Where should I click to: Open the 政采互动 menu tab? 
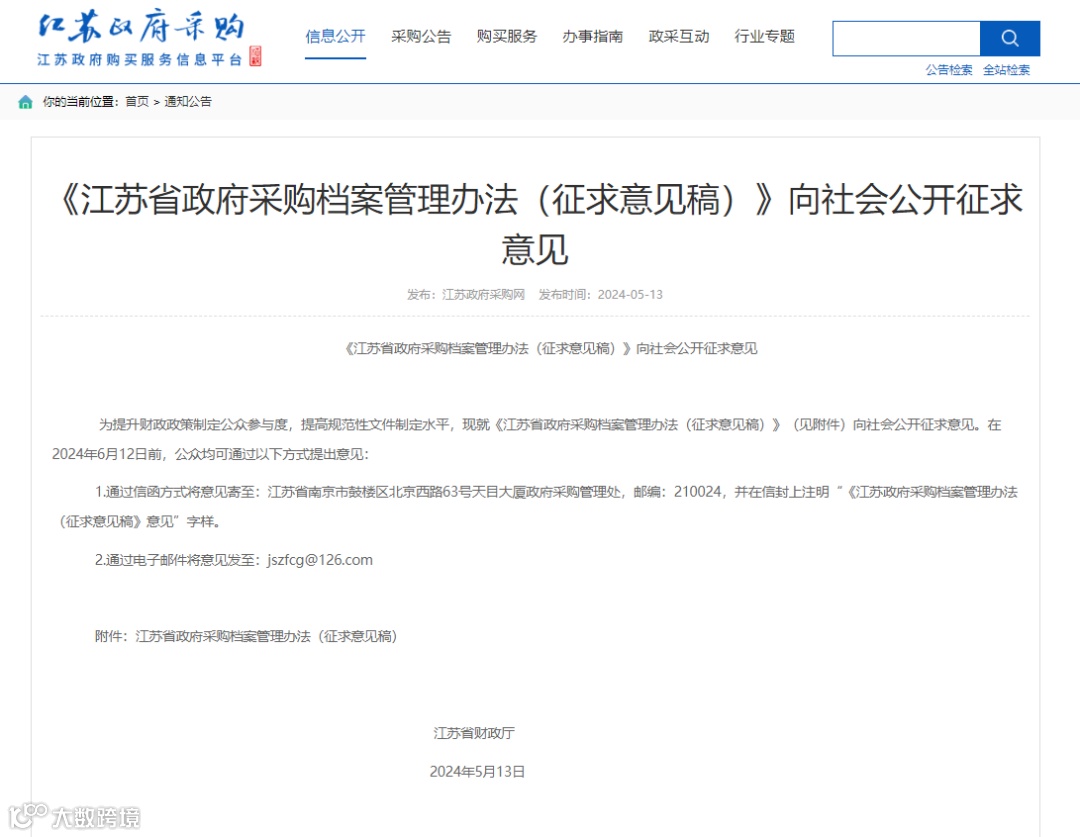[x=678, y=37]
